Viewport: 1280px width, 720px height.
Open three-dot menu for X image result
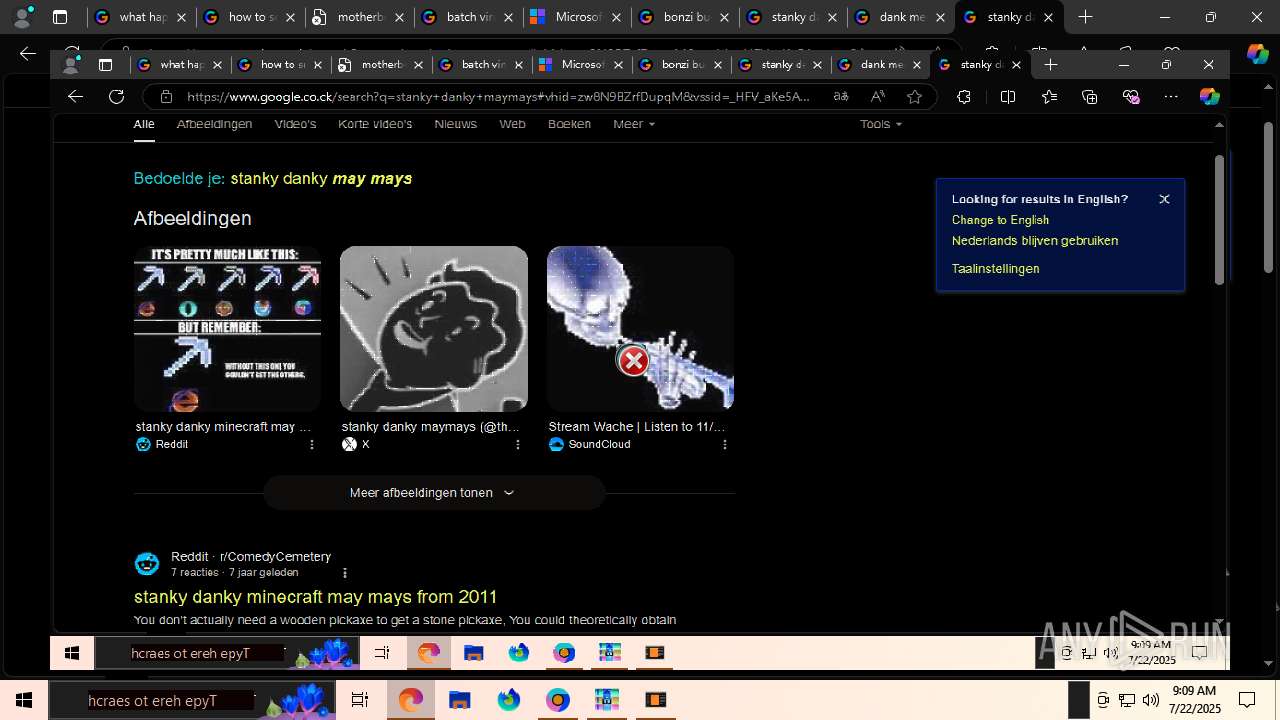tap(517, 444)
